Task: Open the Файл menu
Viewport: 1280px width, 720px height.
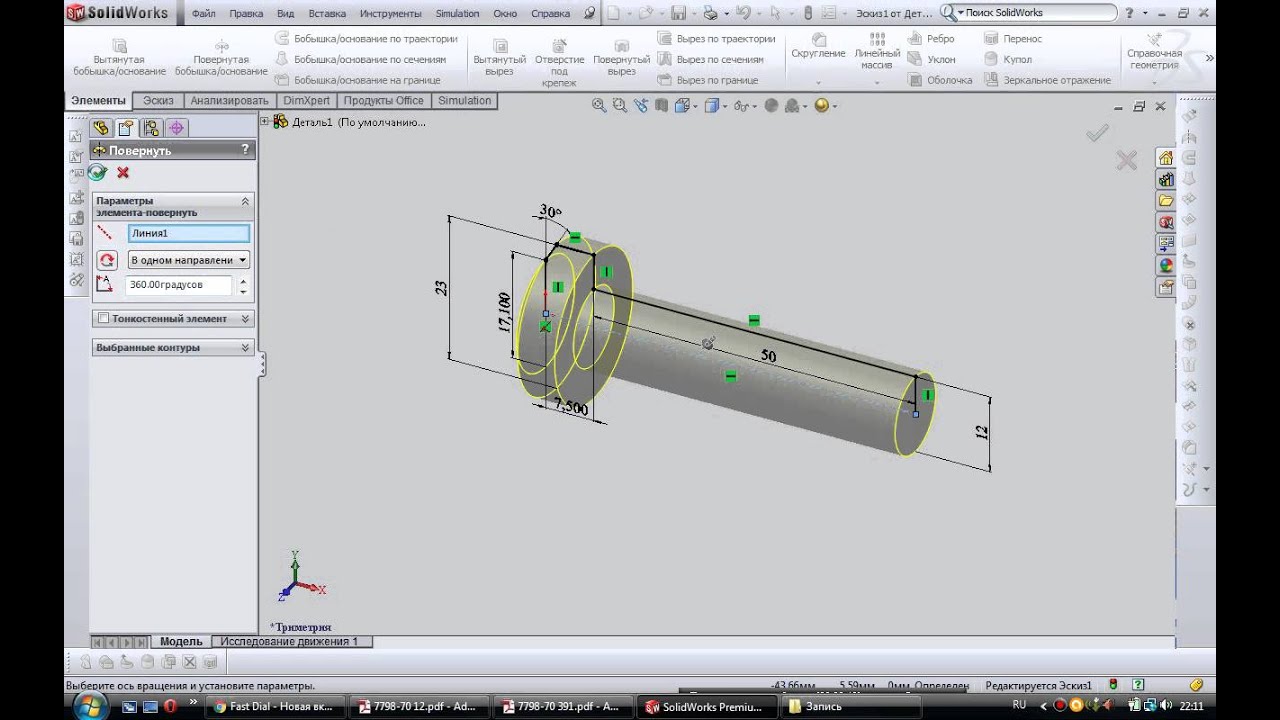Action: coord(203,14)
